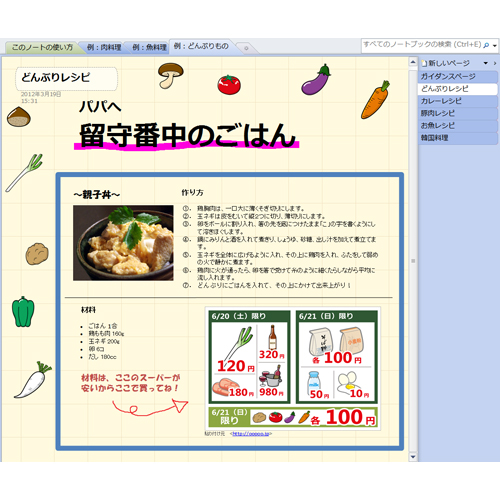Click the だし 180cc ingredient line
The width and height of the screenshot is (500, 500).
tap(102, 357)
